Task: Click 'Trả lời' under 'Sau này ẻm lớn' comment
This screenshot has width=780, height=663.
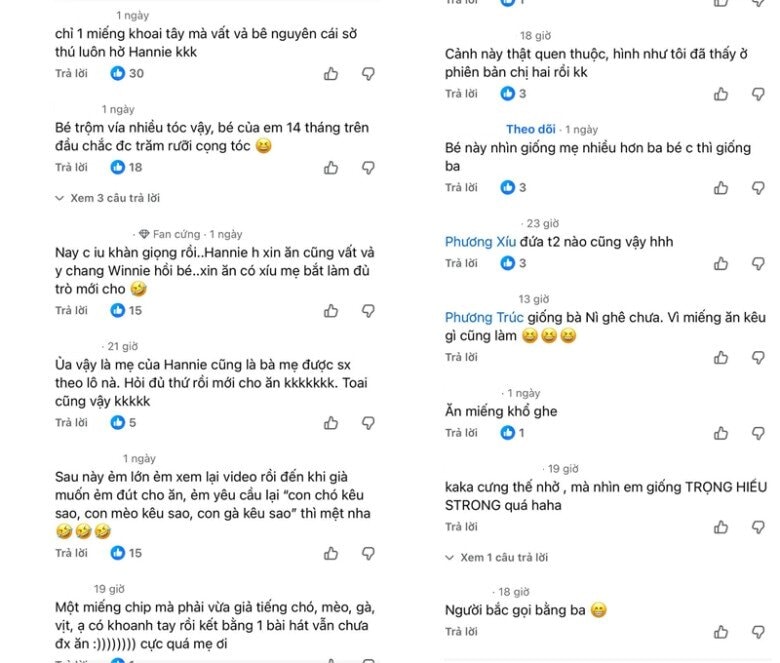Action: point(71,553)
